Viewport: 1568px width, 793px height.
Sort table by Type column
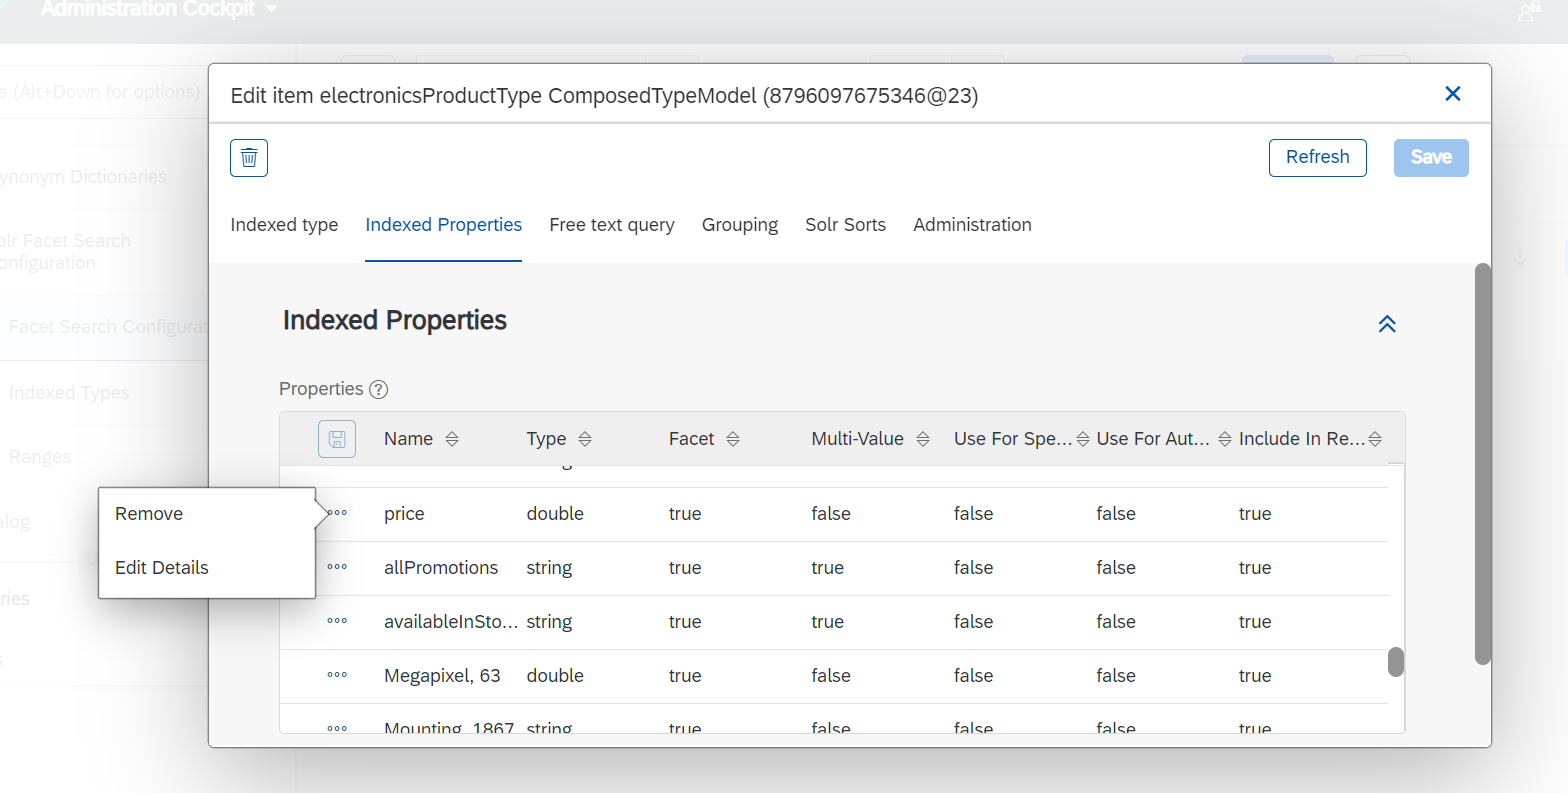(585, 439)
